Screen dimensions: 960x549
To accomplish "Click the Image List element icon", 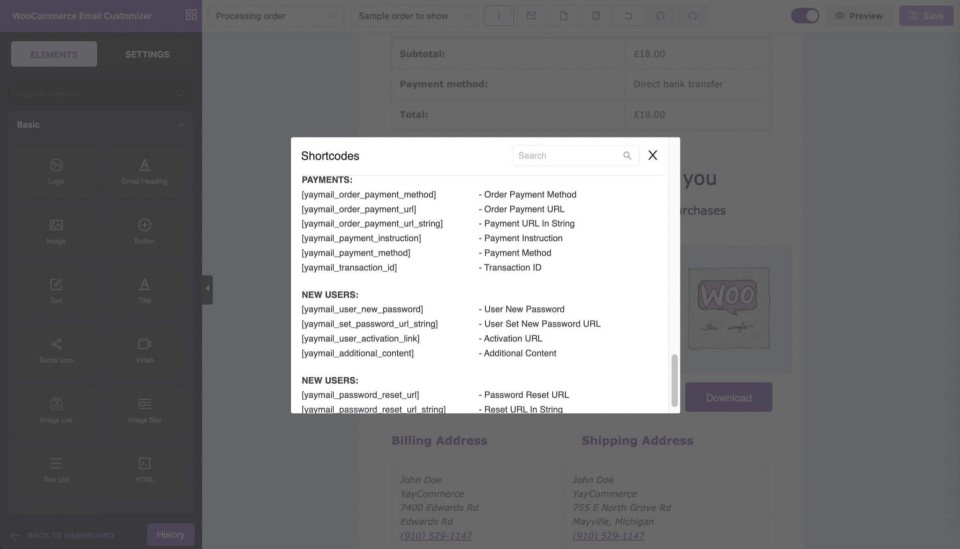I will (56, 403).
